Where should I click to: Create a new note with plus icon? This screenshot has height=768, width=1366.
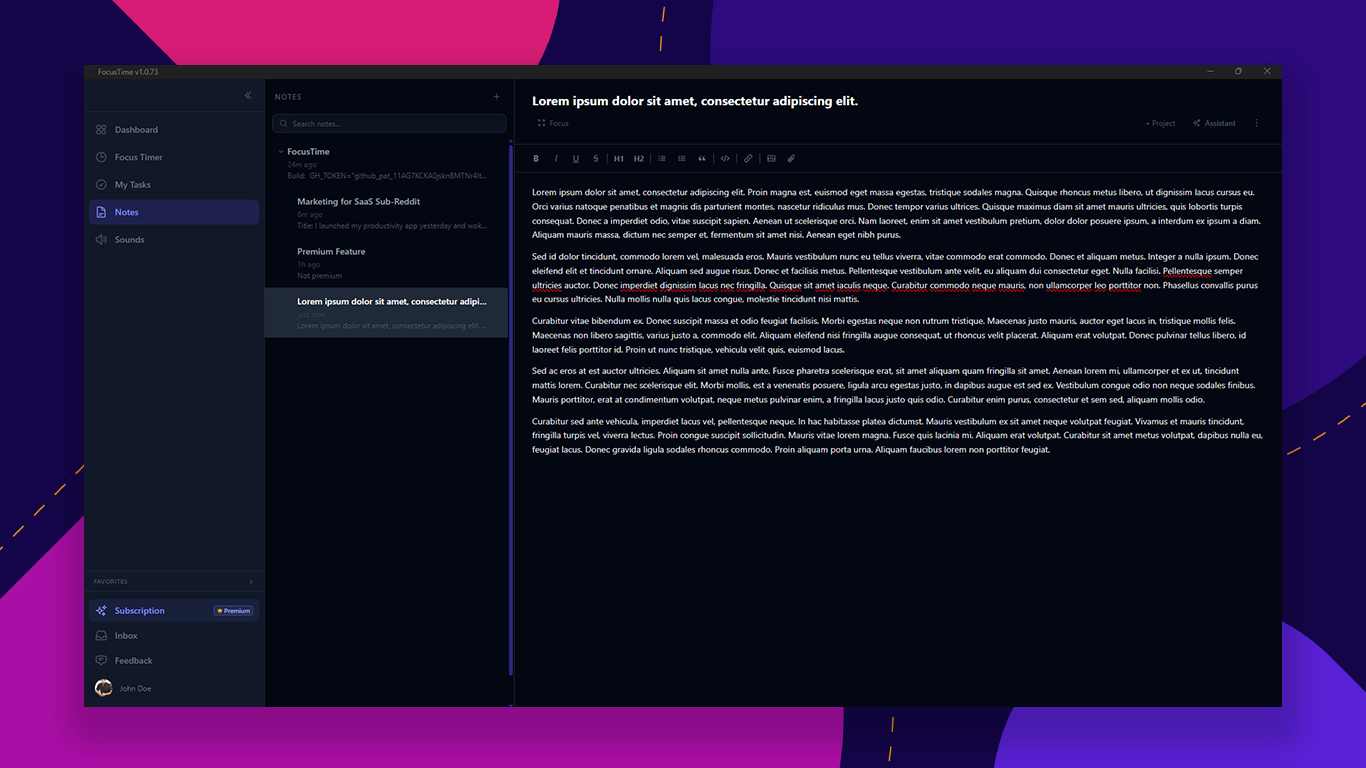[497, 97]
